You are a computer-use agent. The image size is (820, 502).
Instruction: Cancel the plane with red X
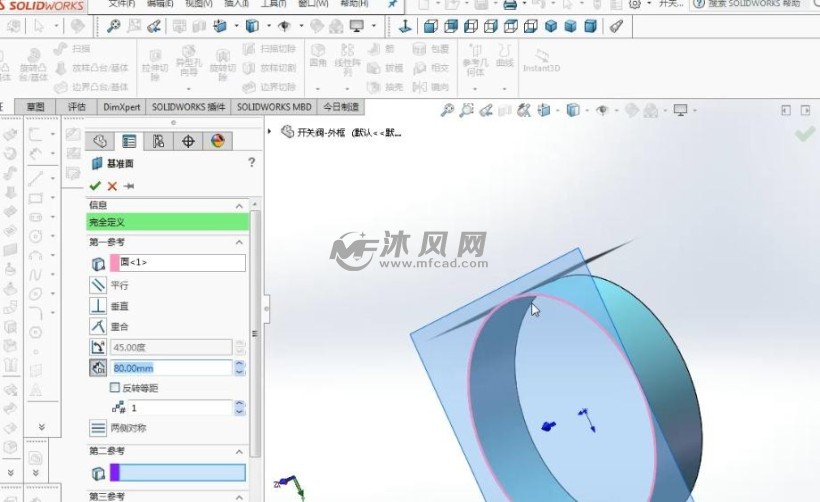point(112,186)
